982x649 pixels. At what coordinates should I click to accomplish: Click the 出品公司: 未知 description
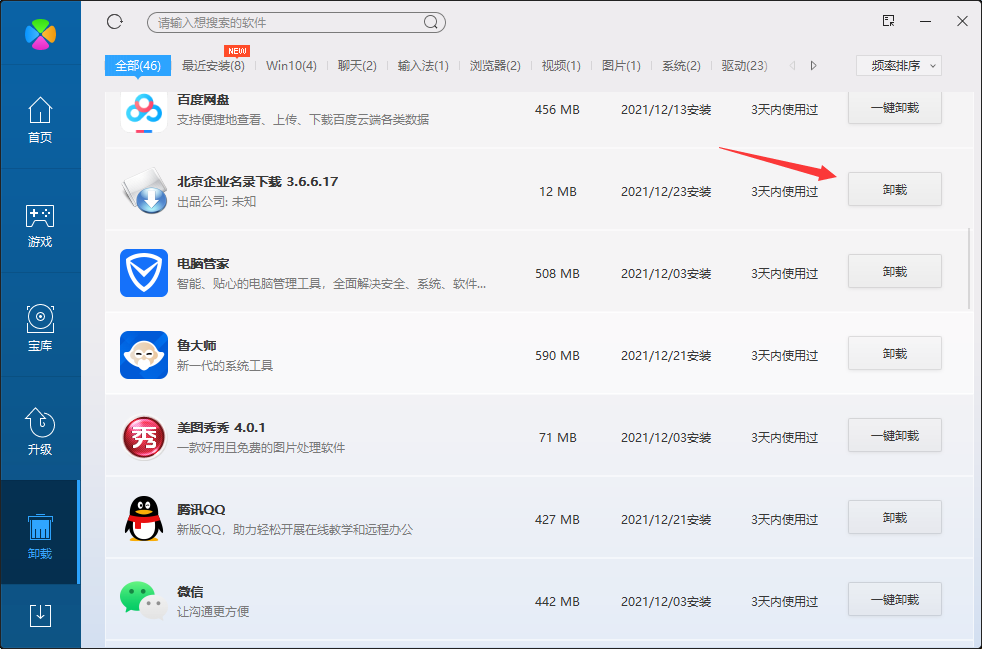click(217, 202)
